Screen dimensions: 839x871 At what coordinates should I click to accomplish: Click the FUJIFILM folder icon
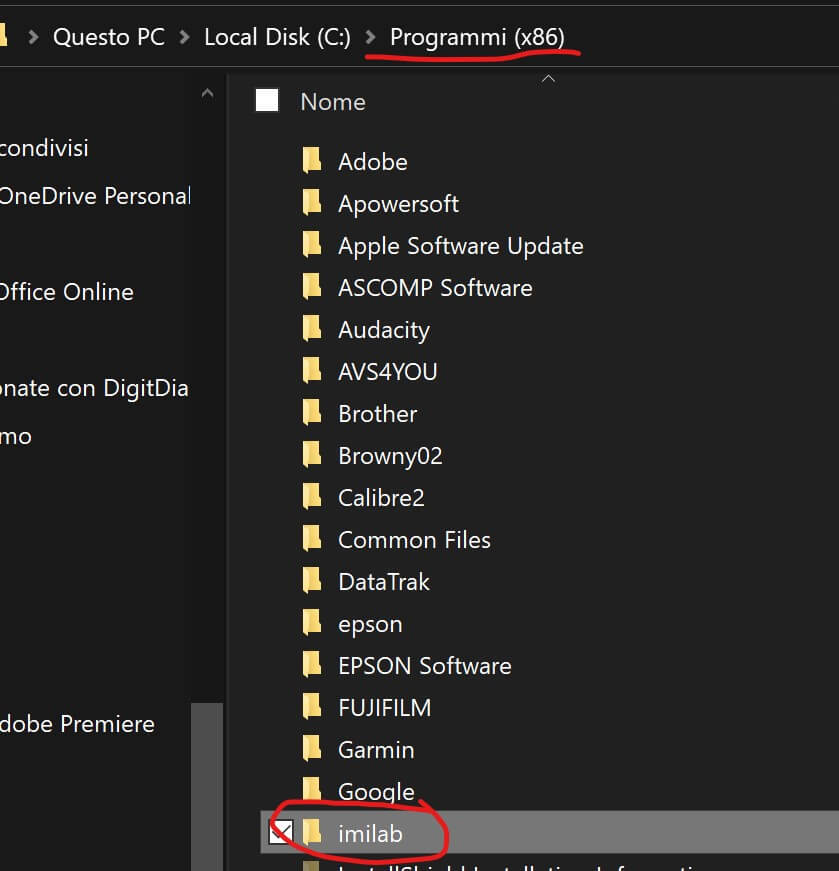coord(312,707)
